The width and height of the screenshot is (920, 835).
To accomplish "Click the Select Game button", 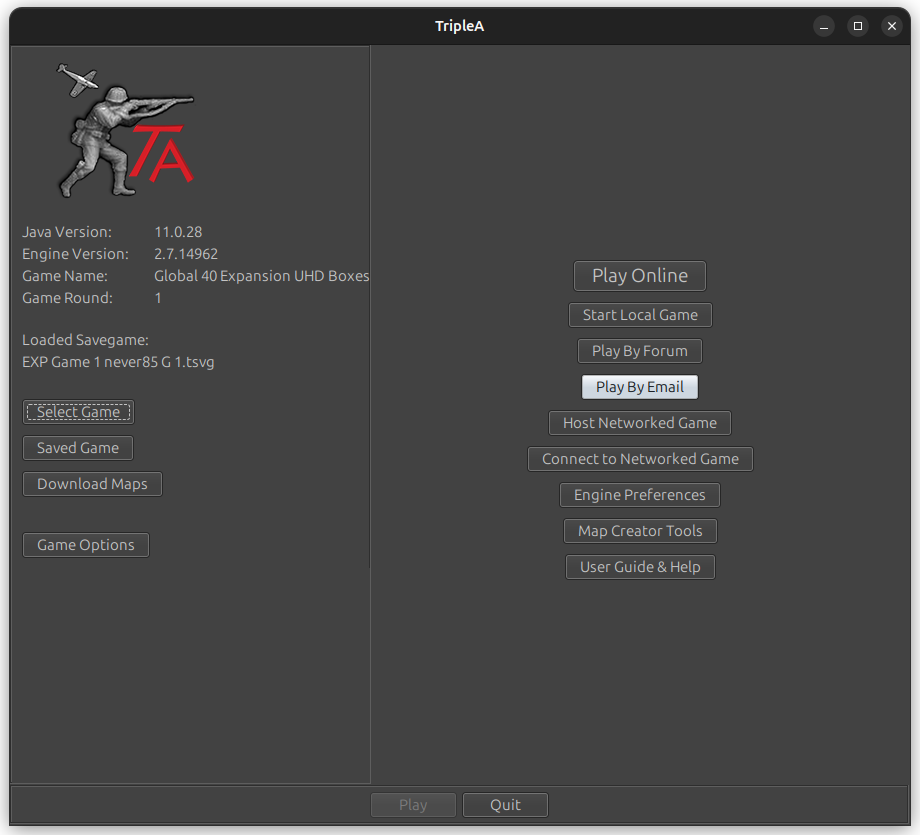I will coord(77,411).
